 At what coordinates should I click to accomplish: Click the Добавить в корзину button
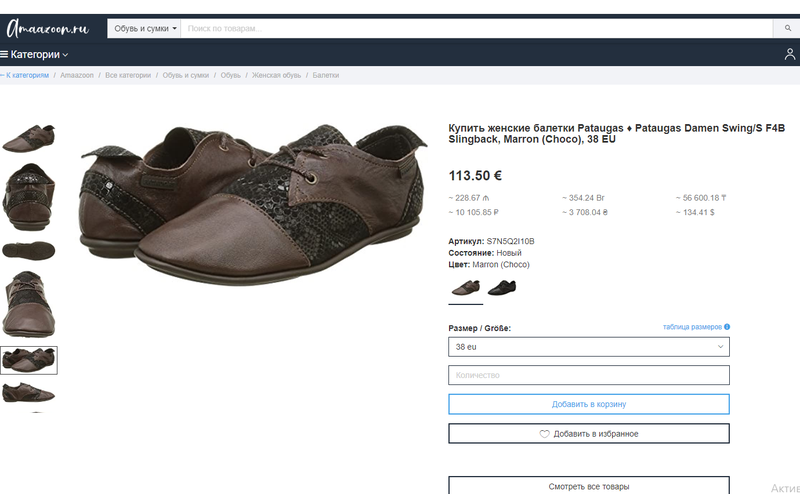click(588, 404)
